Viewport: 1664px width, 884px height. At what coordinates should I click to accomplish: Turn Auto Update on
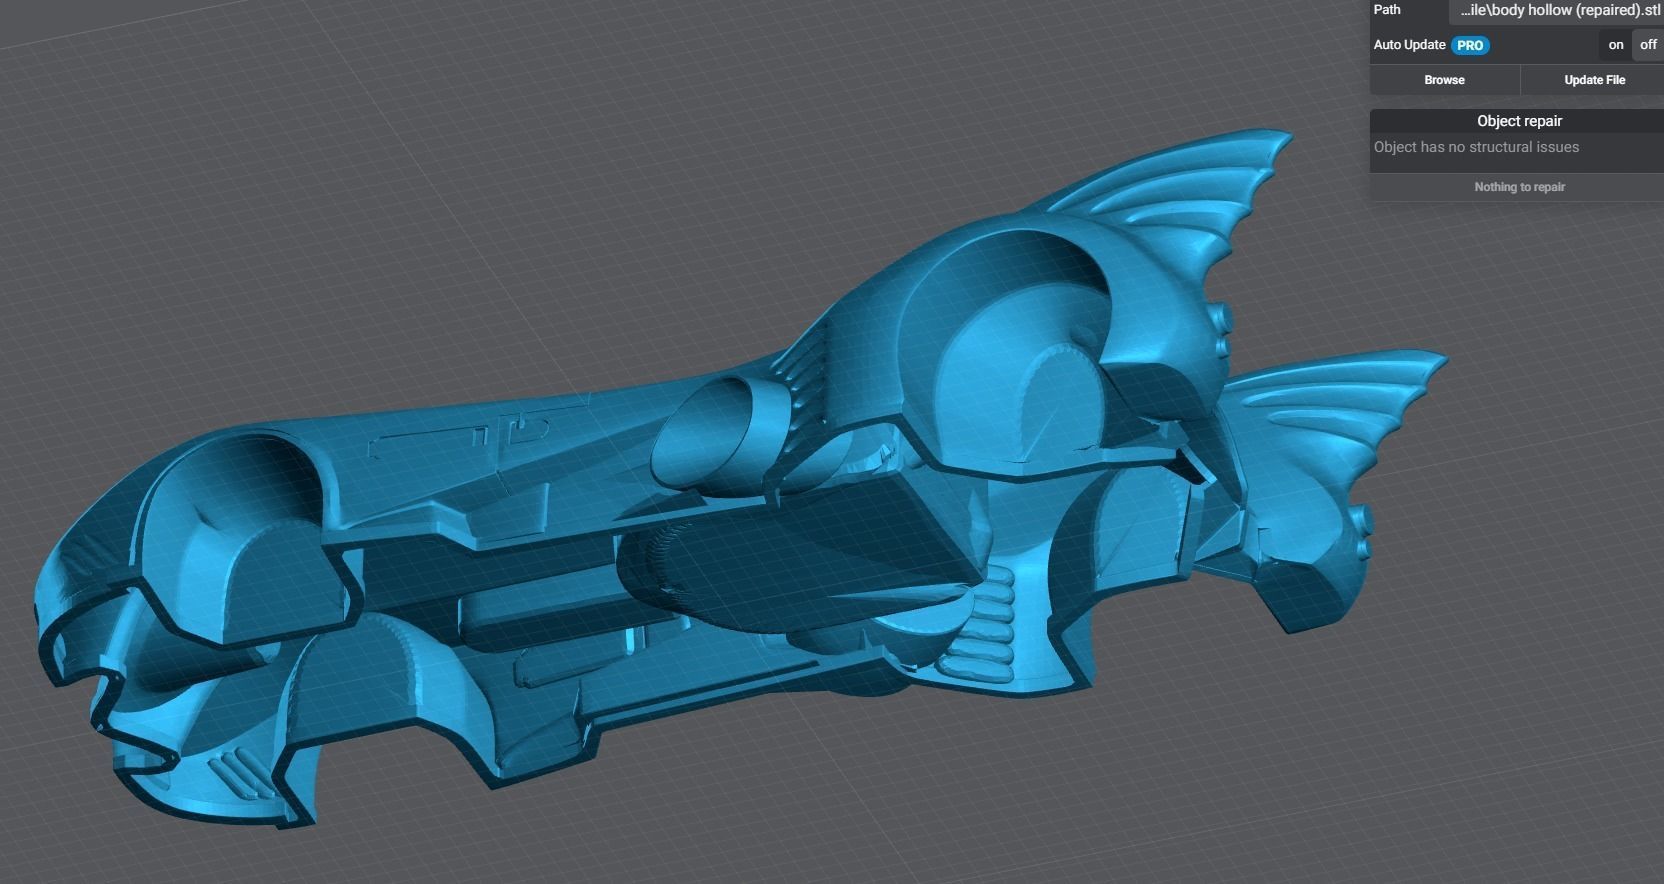(x=1615, y=45)
